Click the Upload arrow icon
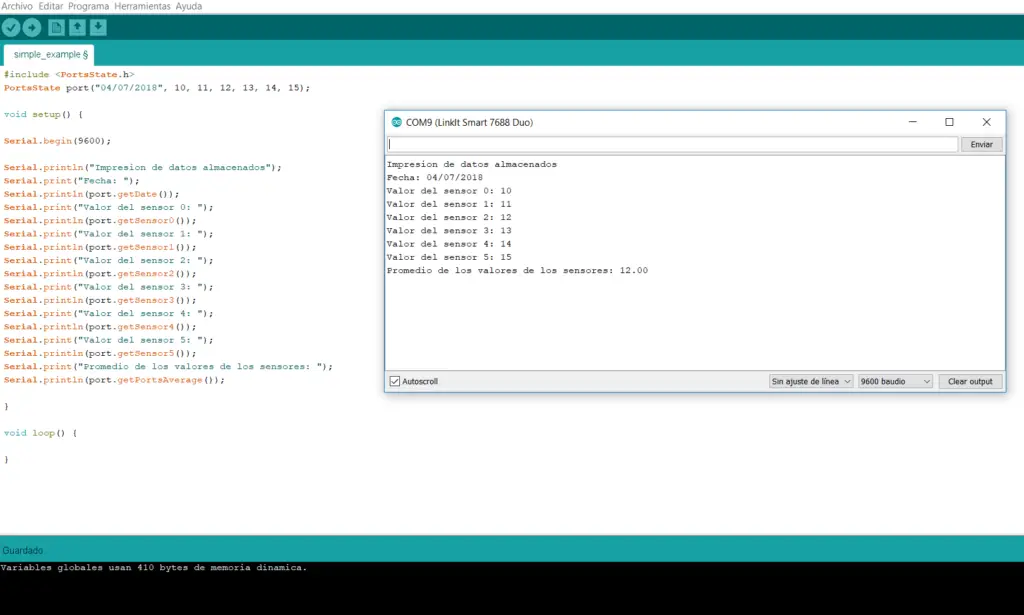The height and width of the screenshot is (615, 1024). click(33, 28)
